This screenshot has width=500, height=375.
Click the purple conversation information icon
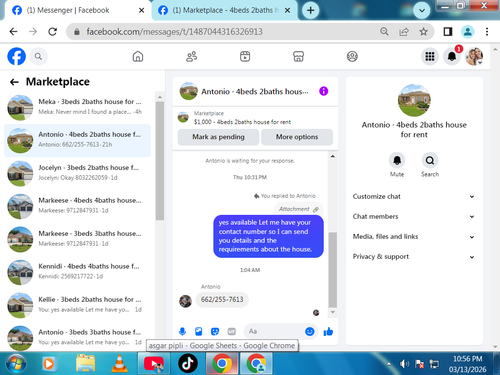(x=323, y=91)
